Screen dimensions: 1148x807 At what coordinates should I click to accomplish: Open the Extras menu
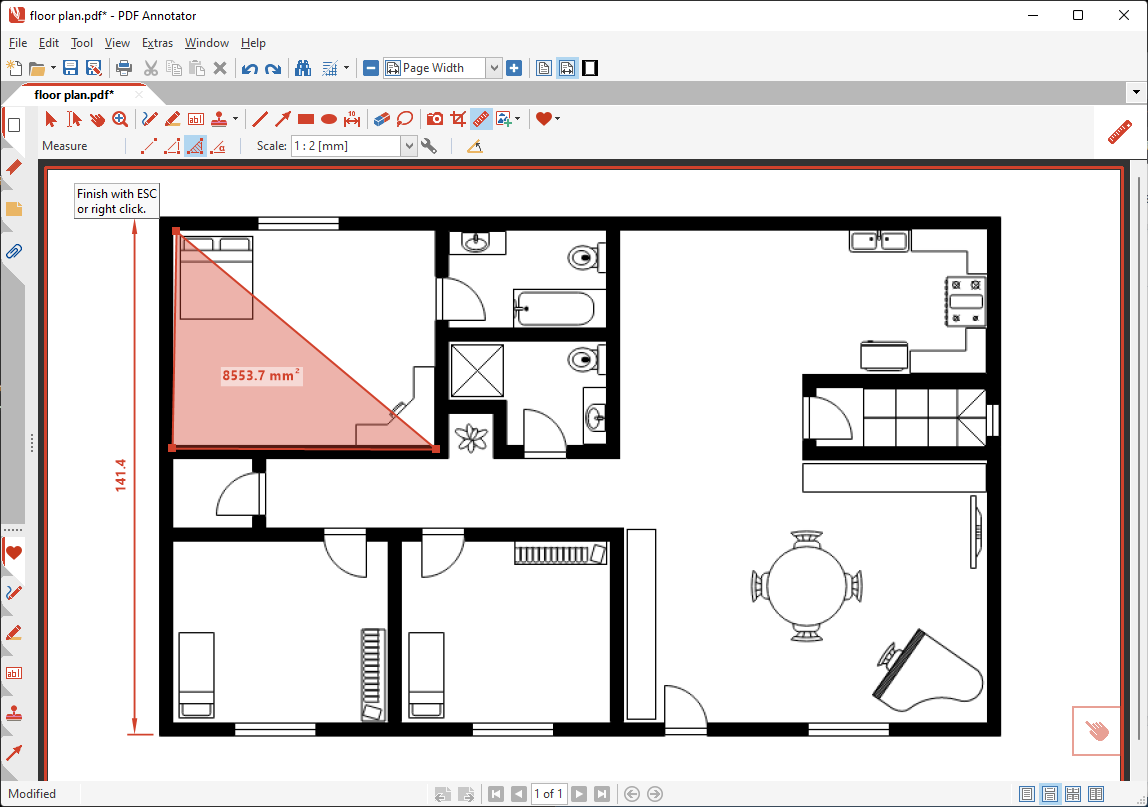pyautogui.click(x=157, y=43)
